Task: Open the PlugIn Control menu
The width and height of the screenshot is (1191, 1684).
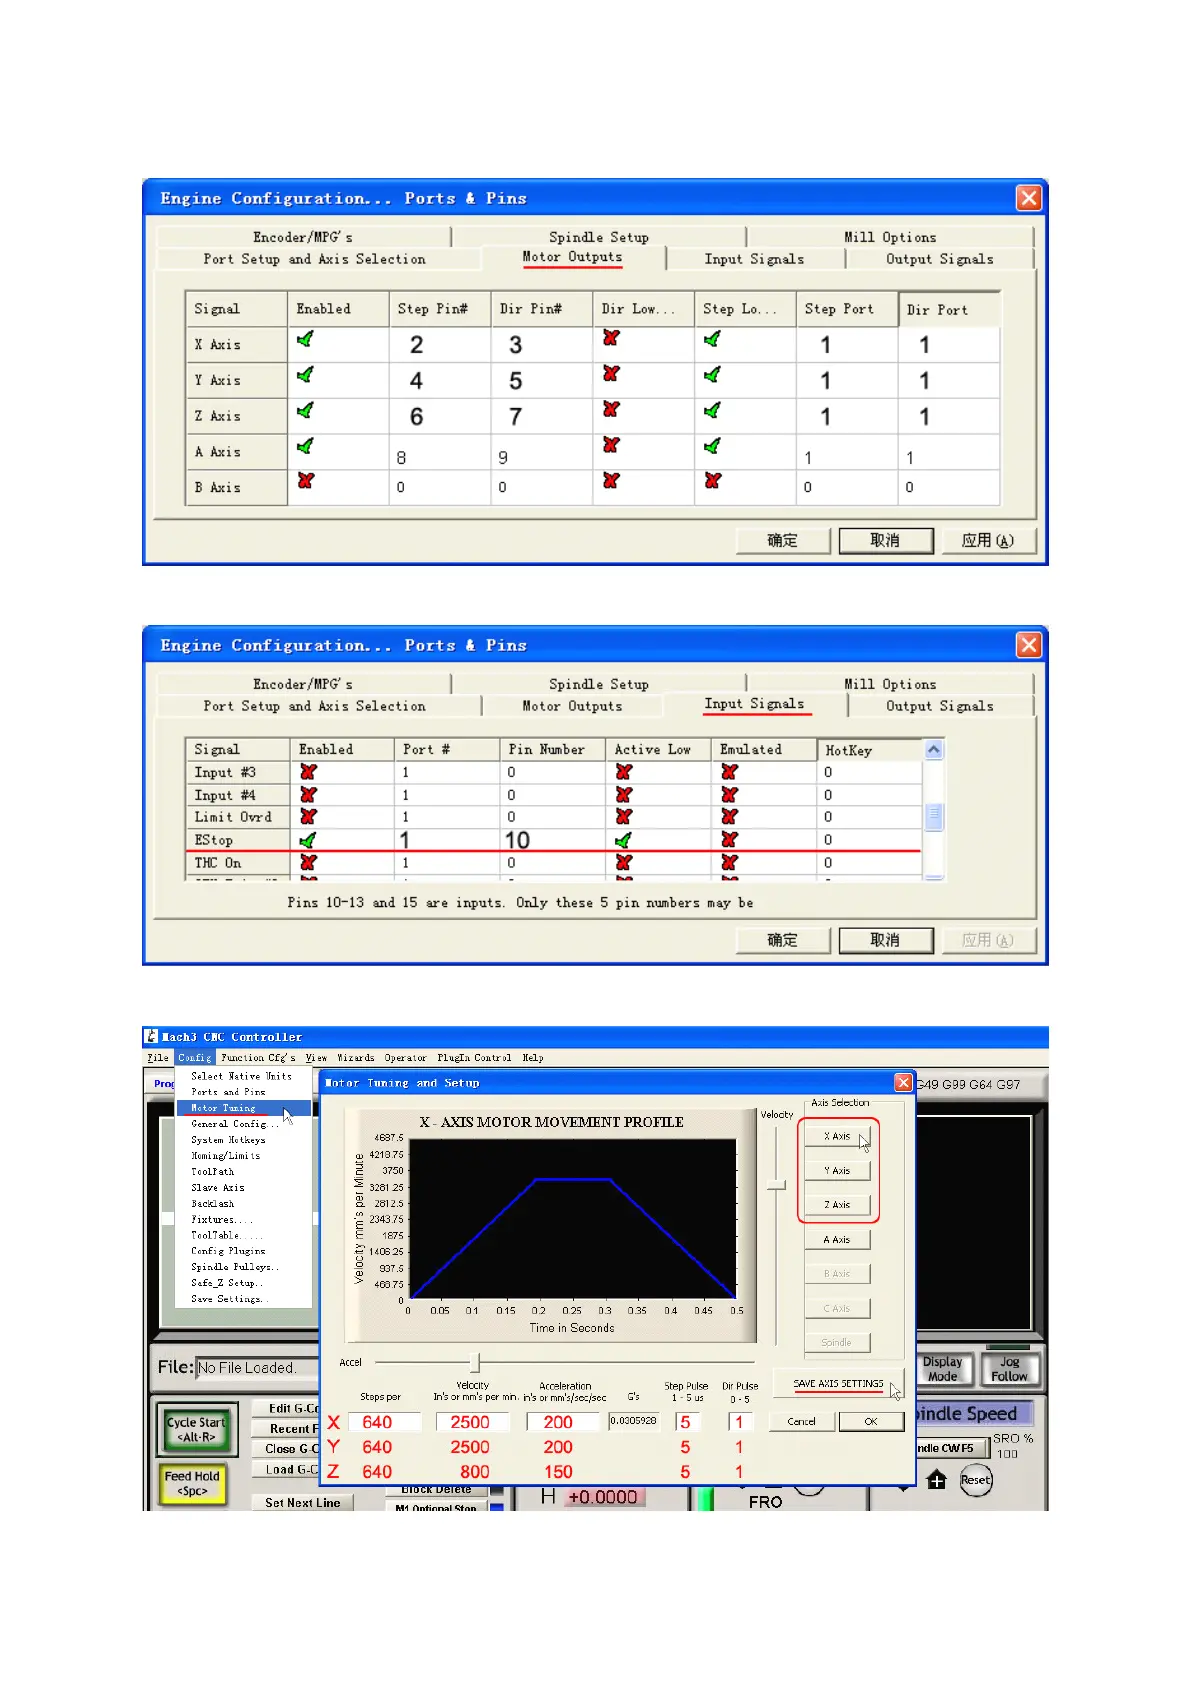Action: [474, 1057]
